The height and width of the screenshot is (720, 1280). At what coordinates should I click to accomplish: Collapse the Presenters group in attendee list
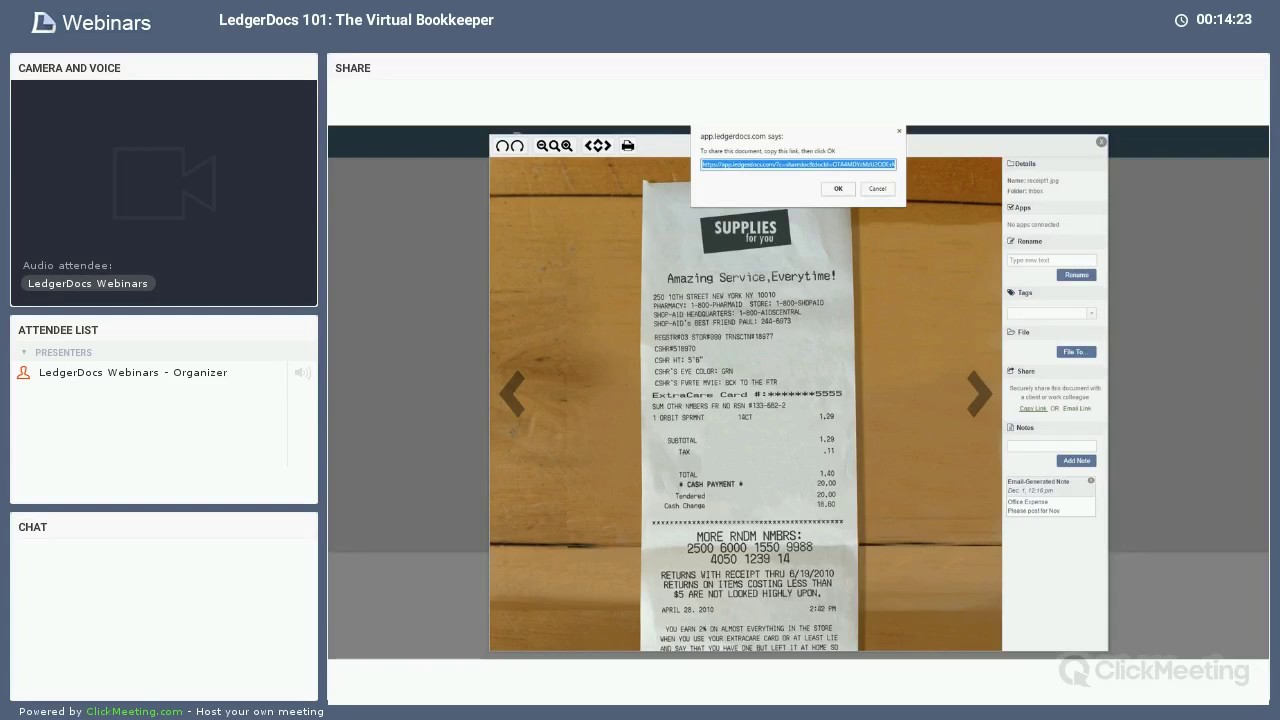[24, 352]
